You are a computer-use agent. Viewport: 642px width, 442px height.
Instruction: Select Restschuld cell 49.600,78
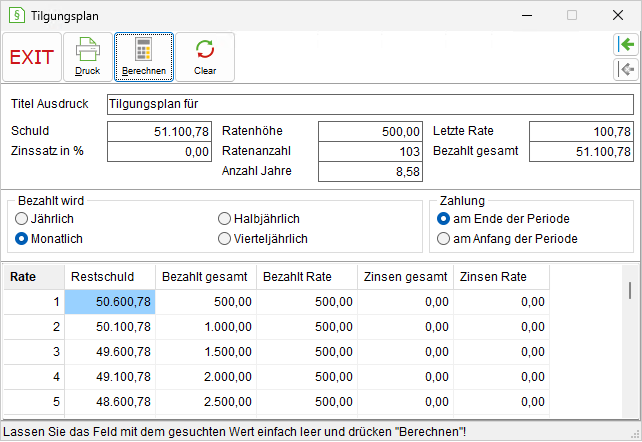110,352
